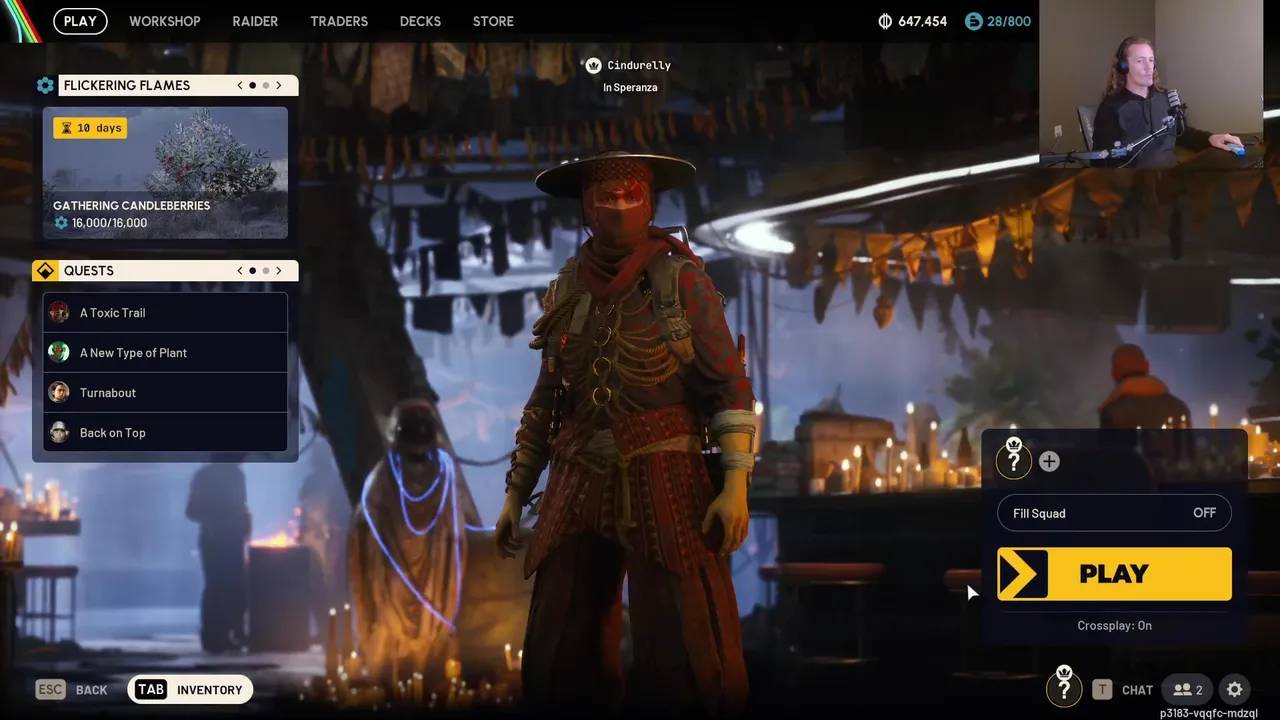Start matchmaking with yellow Play button
The width and height of the screenshot is (1280, 720).
(x=1114, y=574)
